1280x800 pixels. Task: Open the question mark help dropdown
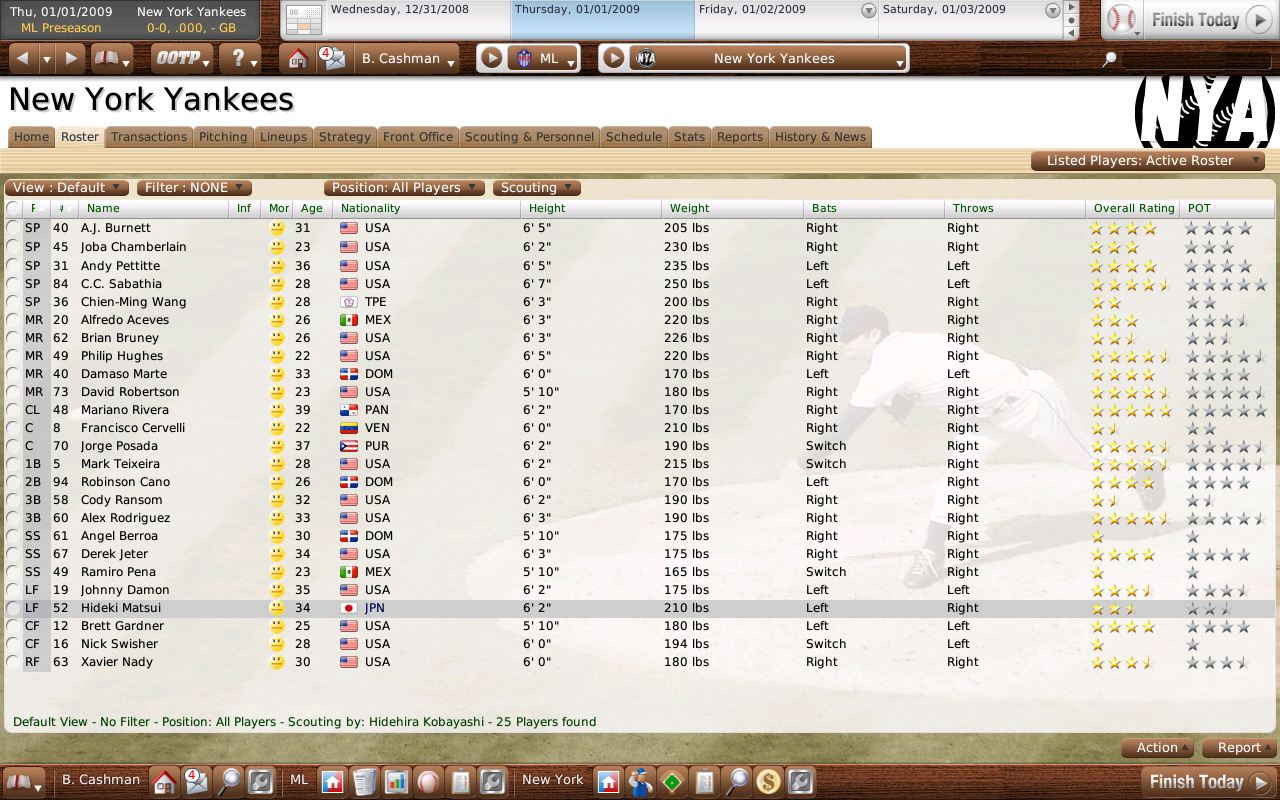click(240, 58)
